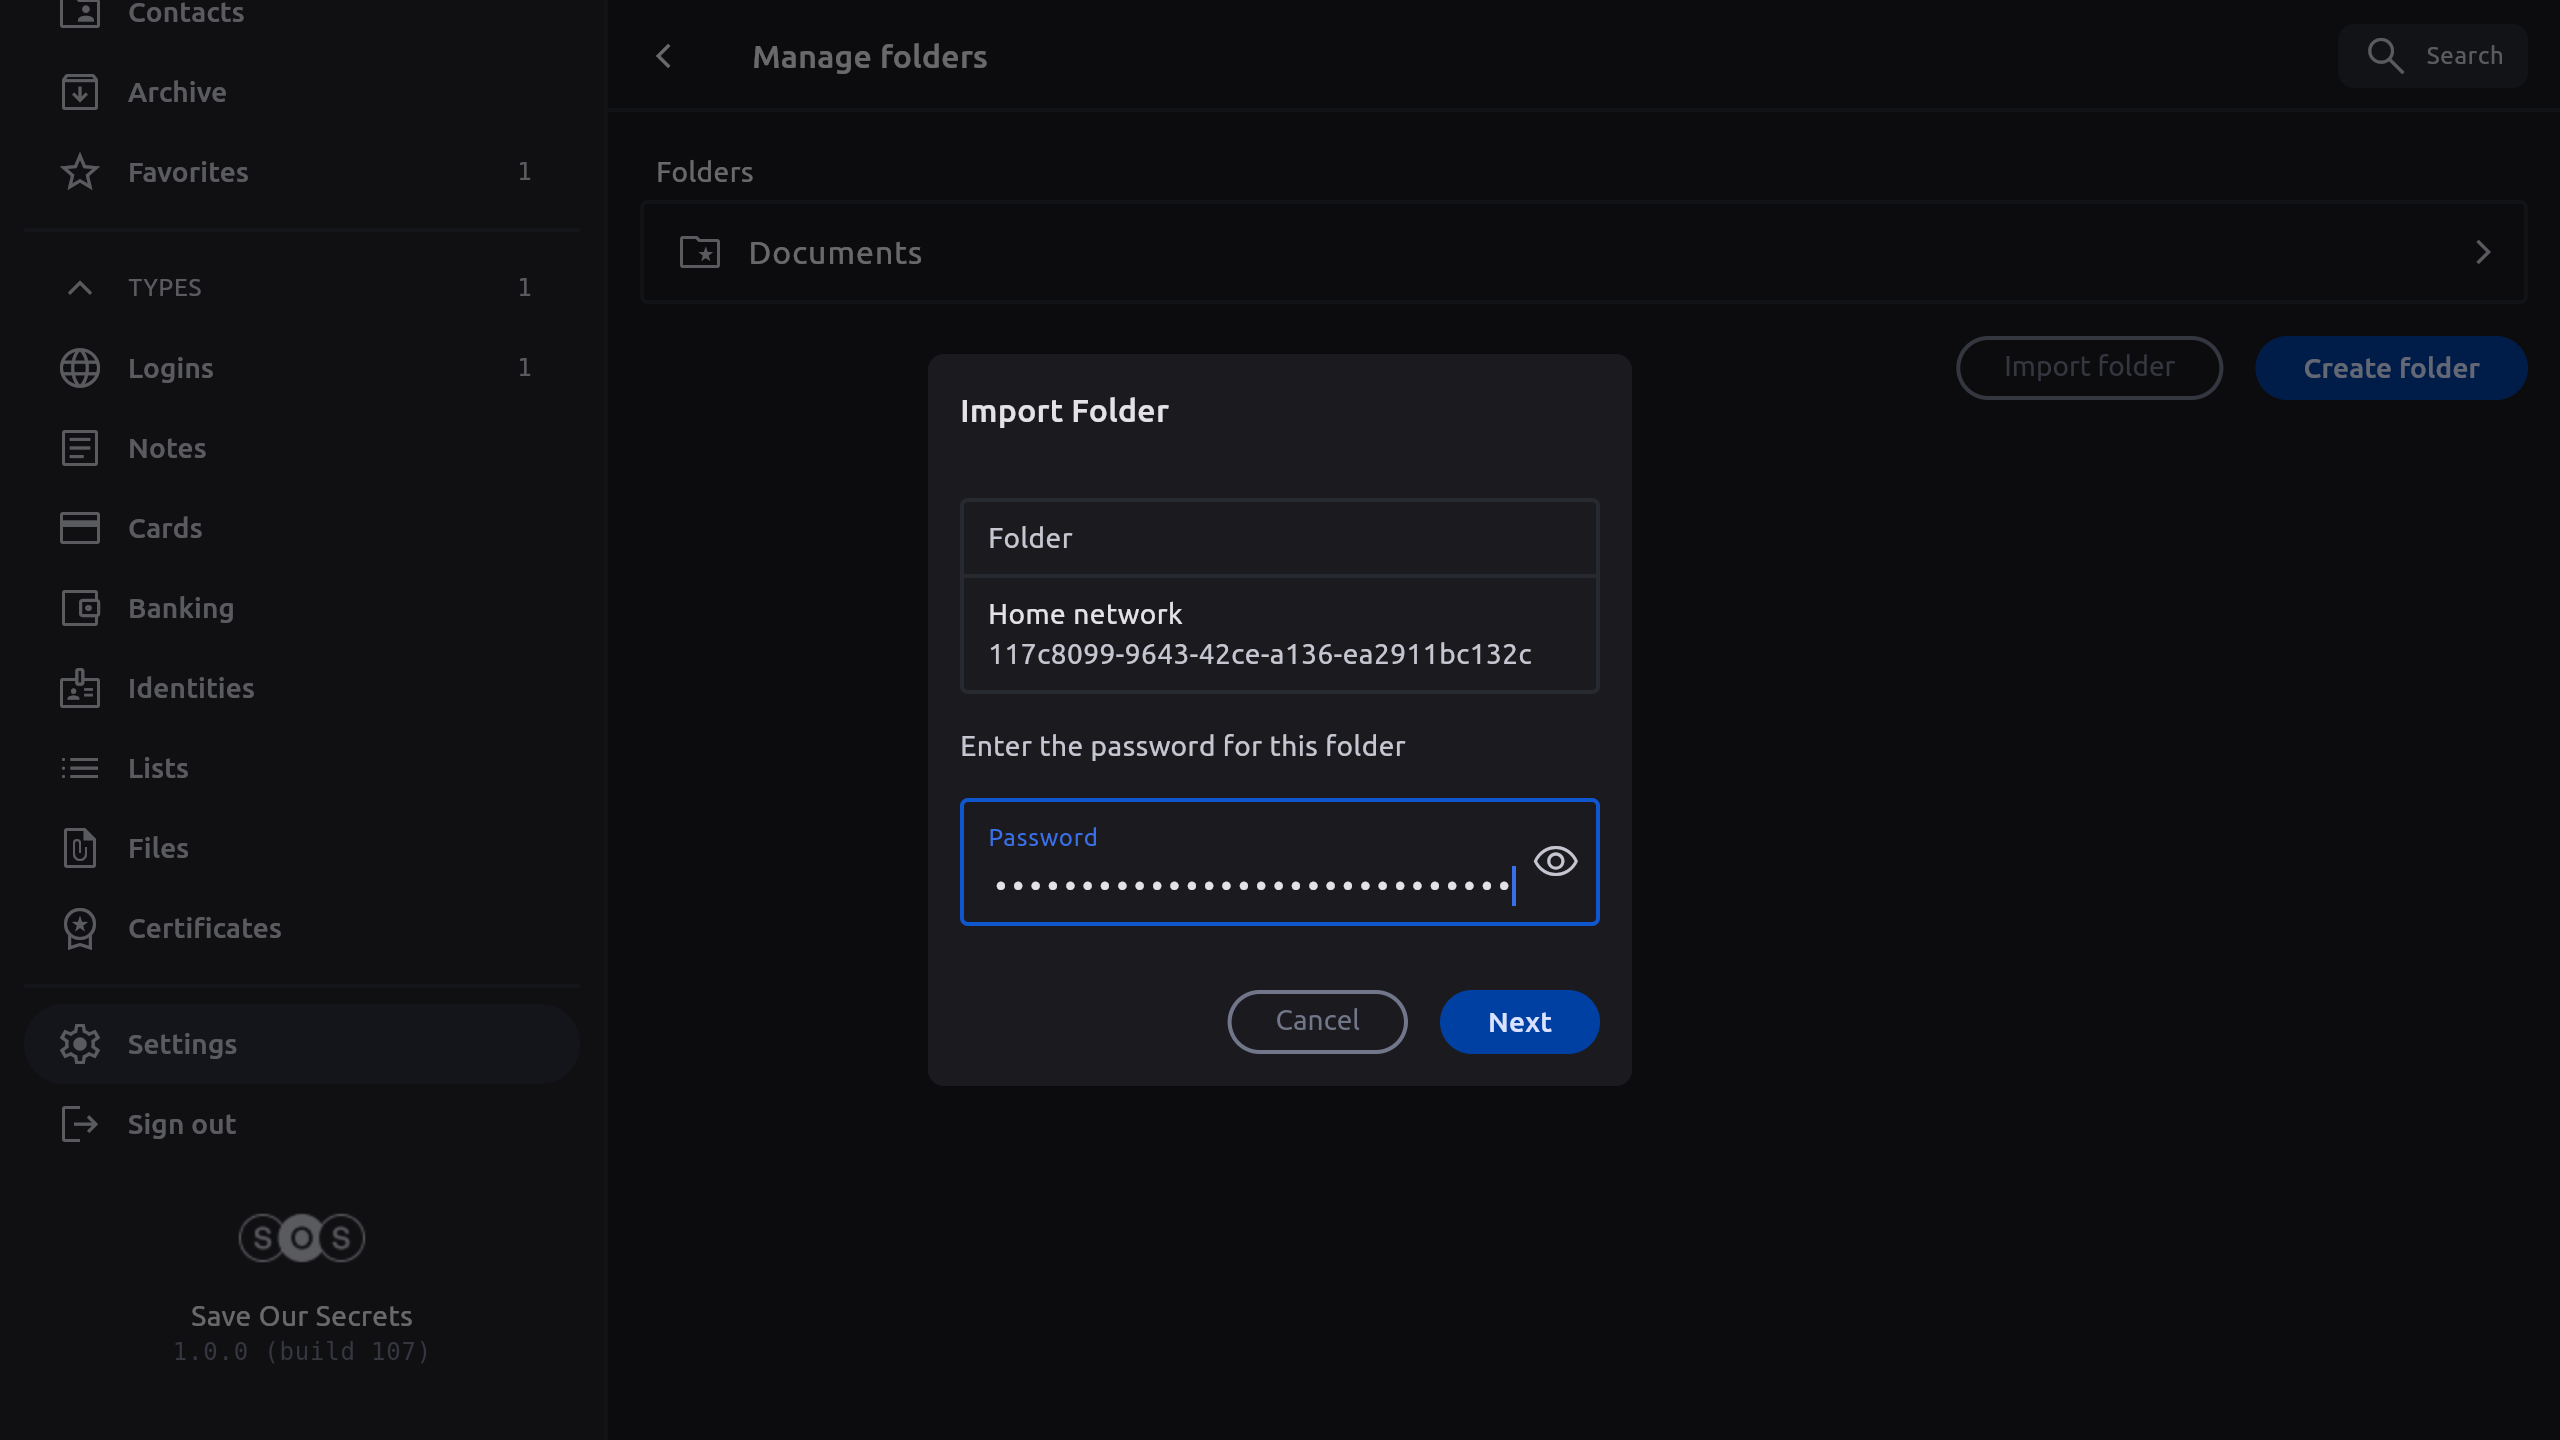Open the Lists section

tap(158, 768)
